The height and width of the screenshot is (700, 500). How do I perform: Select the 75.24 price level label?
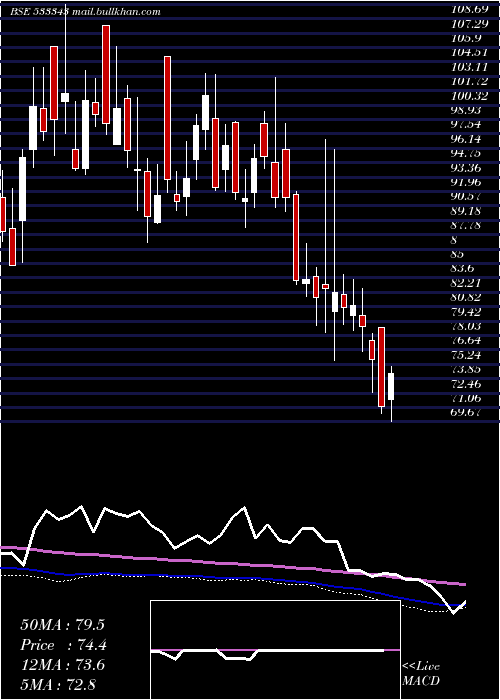(x=466, y=355)
